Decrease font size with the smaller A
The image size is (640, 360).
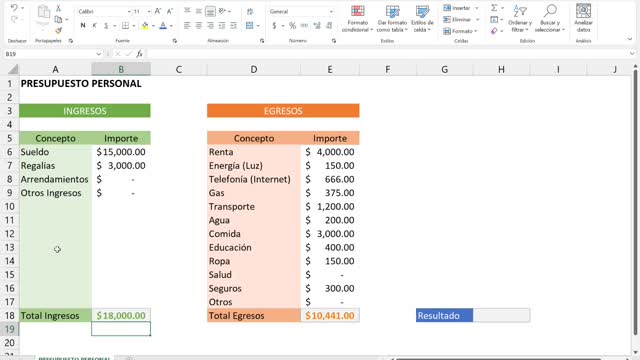pos(170,11)
